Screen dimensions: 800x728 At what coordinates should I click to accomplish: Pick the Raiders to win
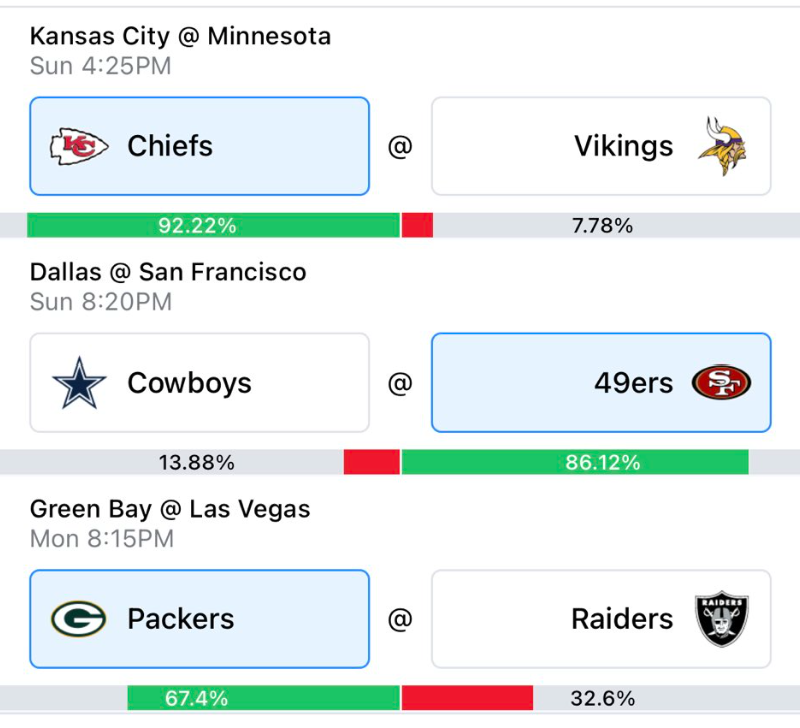[601, 619]
